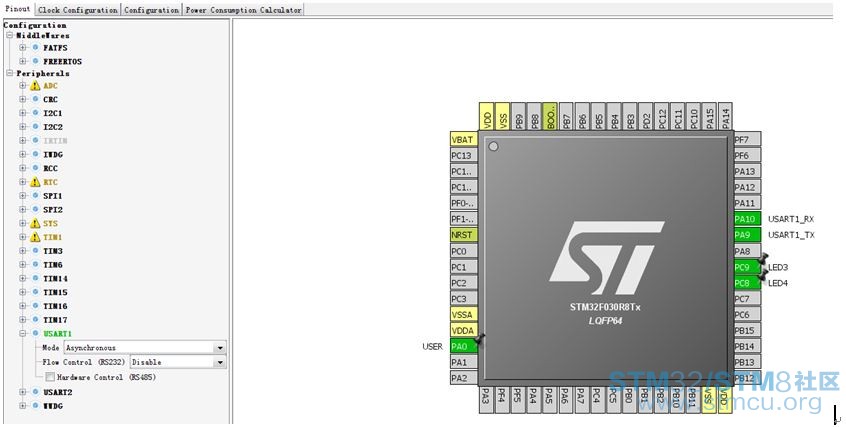This screenshot has height=427, width=846.
Task: Collapse the USART1 peripheral node
Action: pyautogui.click(x=23, y=333)
